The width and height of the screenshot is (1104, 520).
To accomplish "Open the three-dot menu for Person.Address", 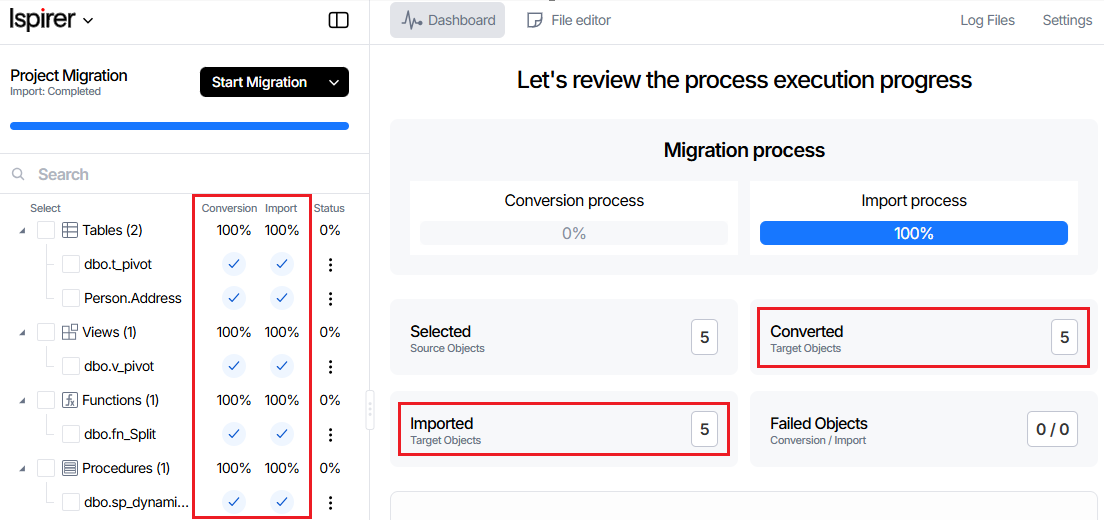I will coord(330,299).
